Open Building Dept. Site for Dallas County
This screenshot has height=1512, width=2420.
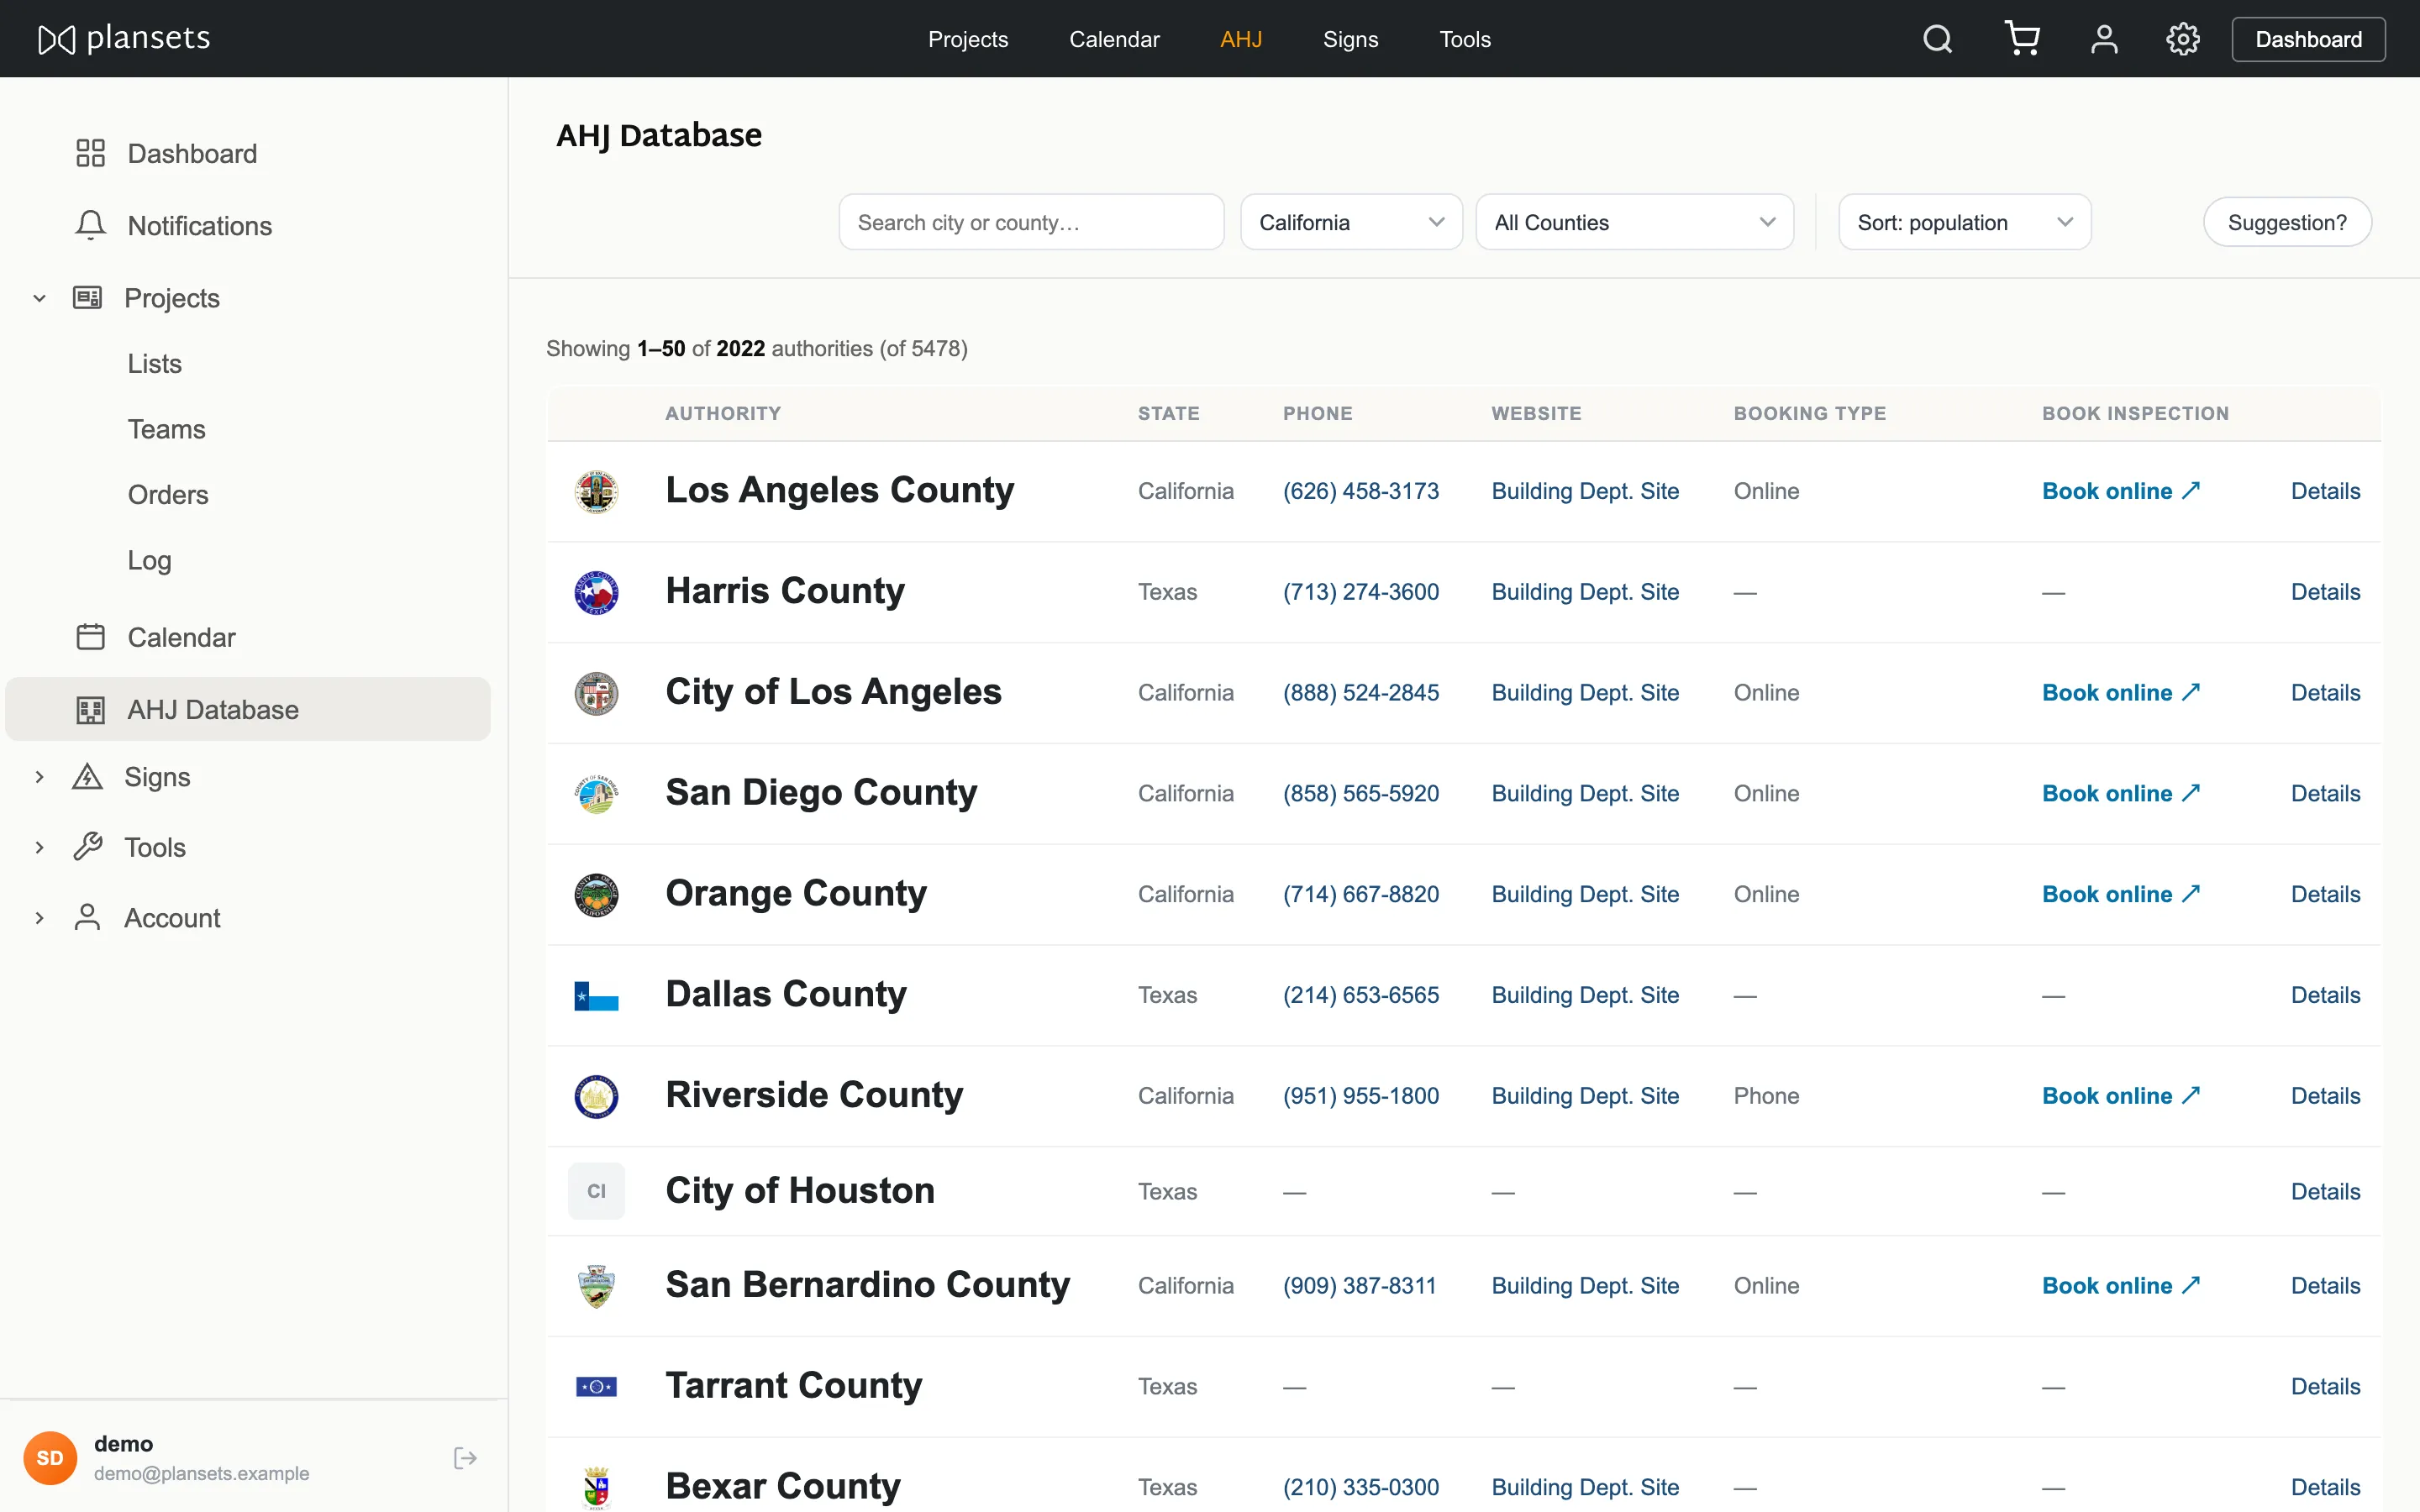tap(1585, 995)
